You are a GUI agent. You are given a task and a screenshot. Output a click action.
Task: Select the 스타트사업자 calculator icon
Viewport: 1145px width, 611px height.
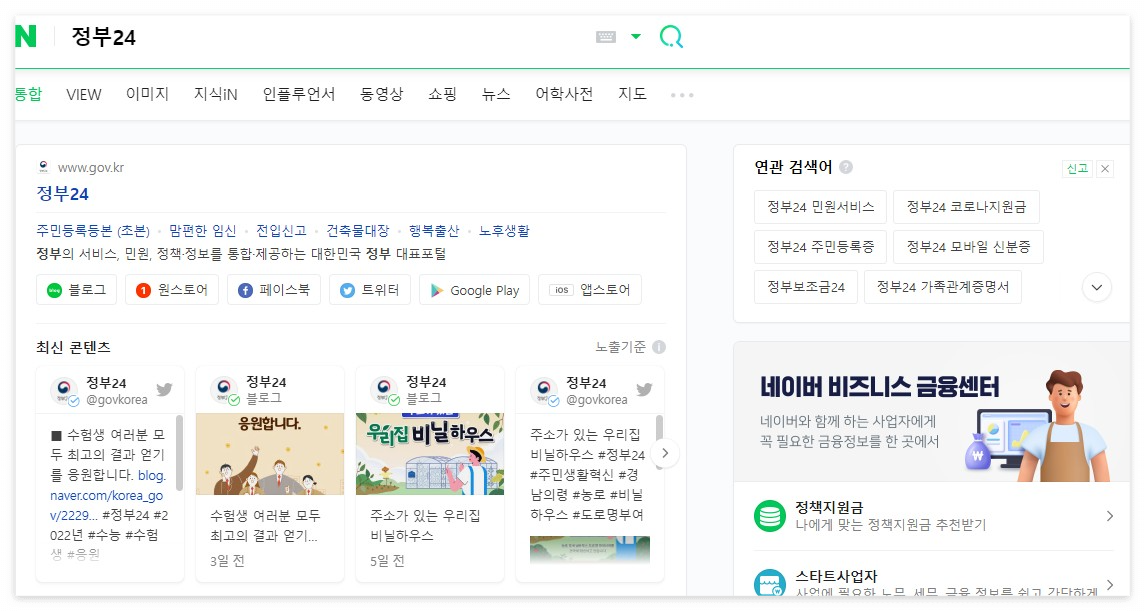pos(768,581)
